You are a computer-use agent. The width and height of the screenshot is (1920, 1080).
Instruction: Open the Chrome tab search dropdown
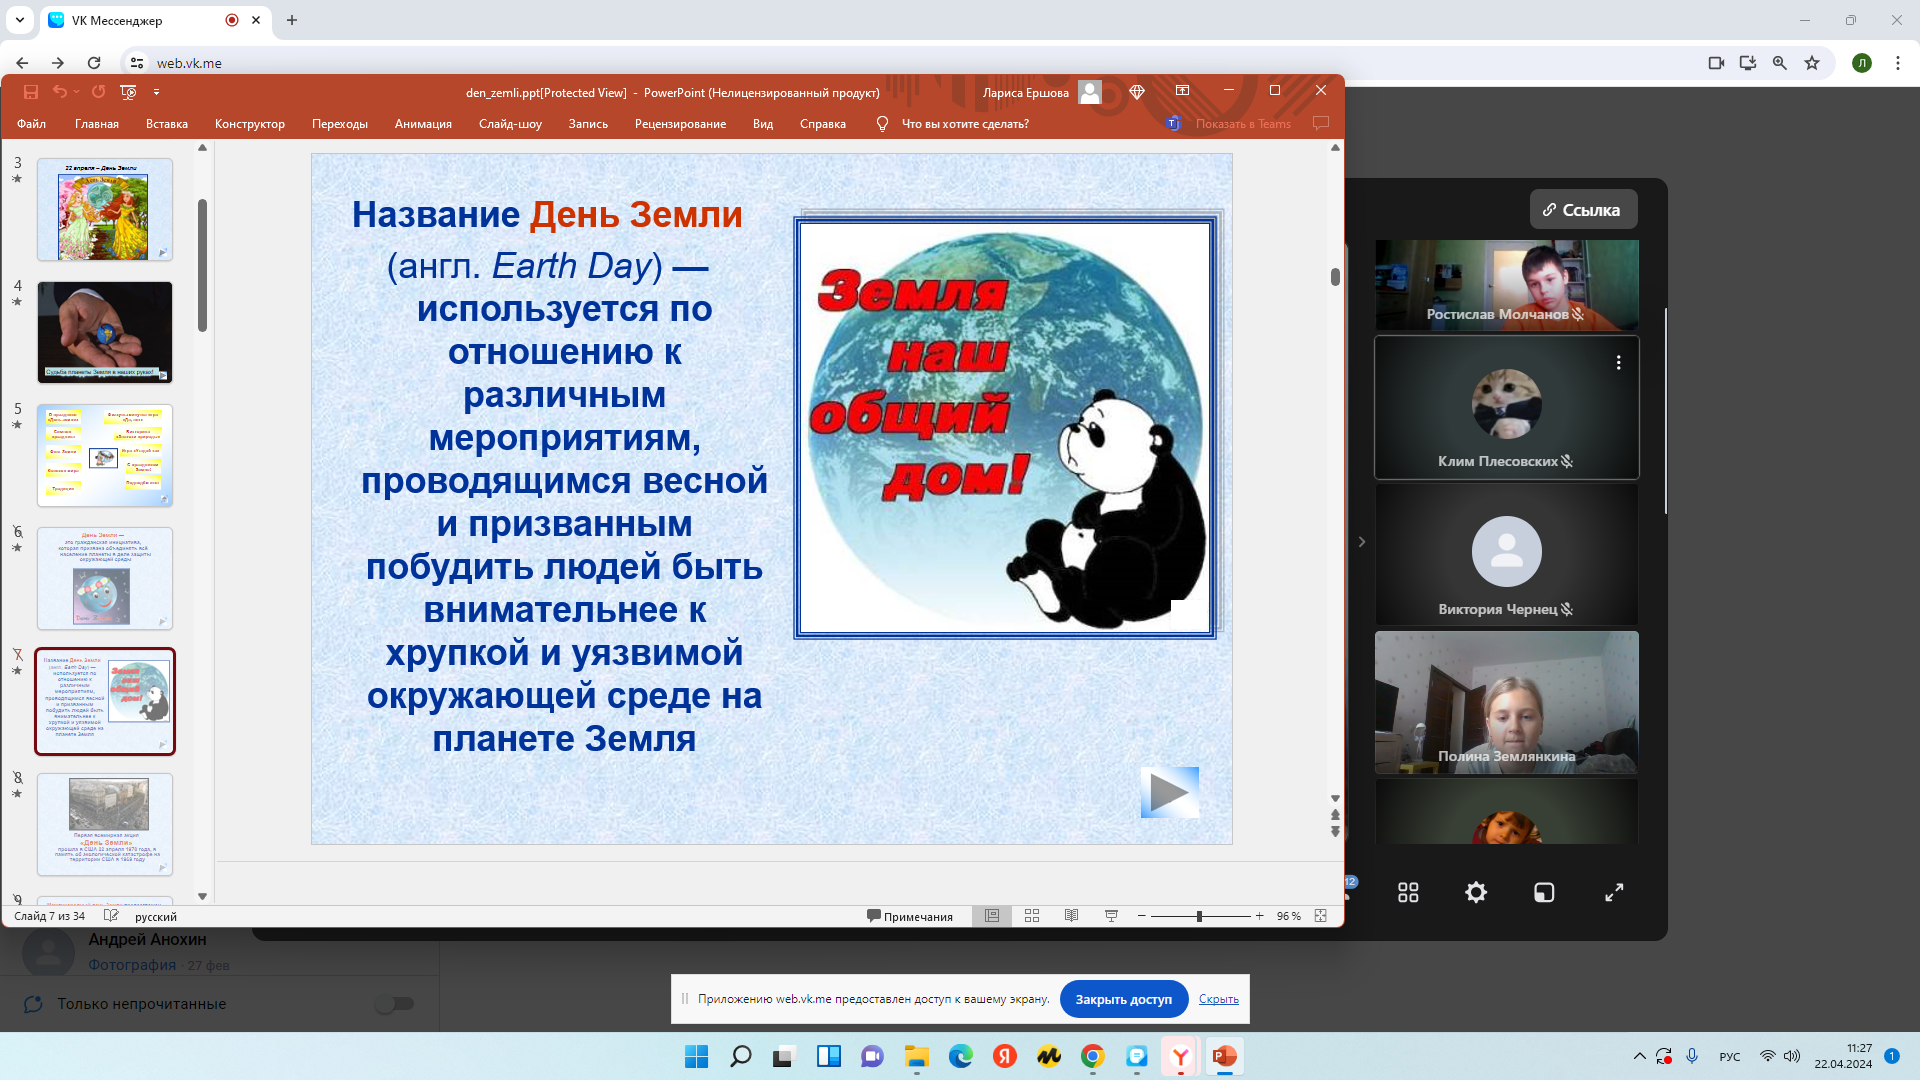tap(19, 20)
